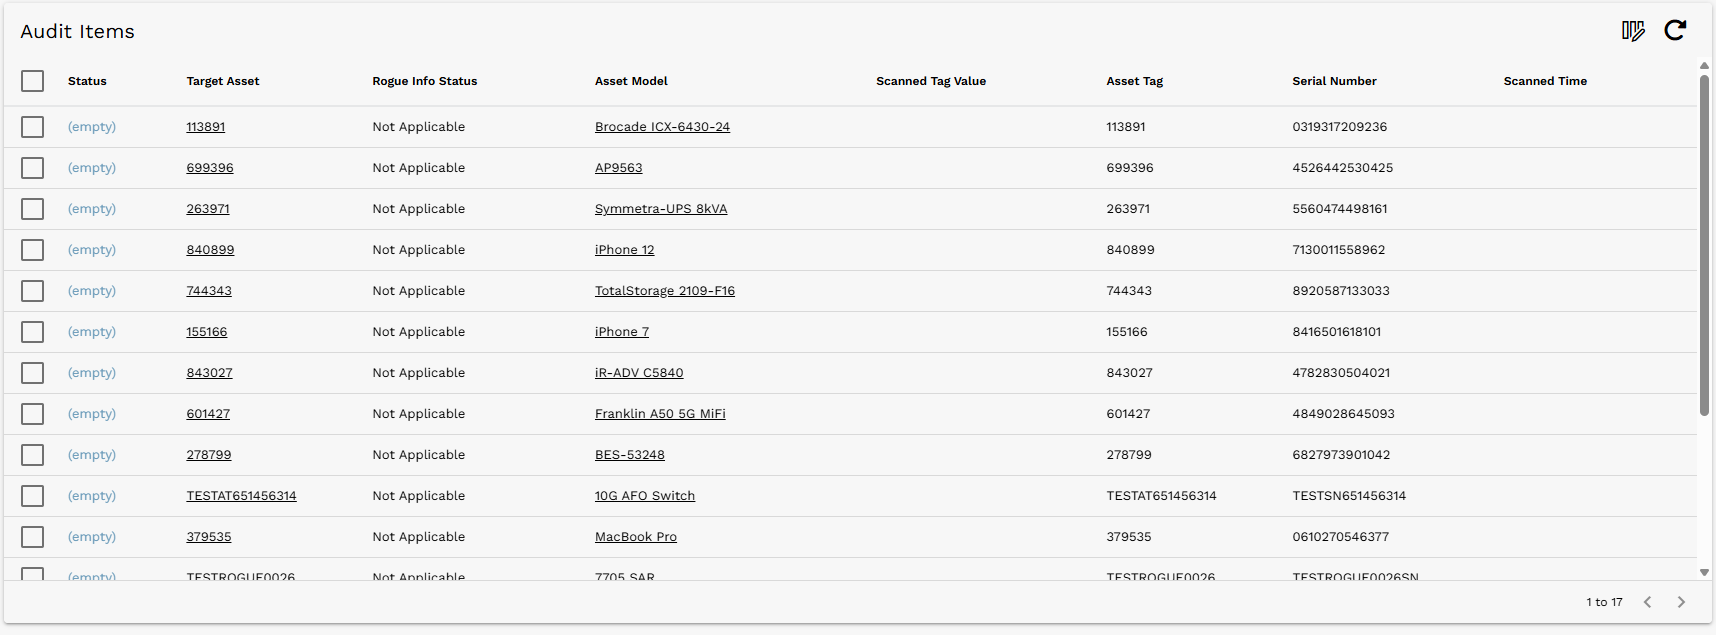The height and width of the screenshot is (635, 1716).
Task: Open target asset 278799 link
Action: coord(209,455)
